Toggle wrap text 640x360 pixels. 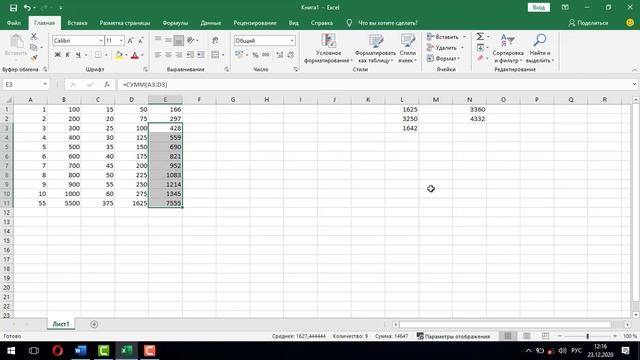(215, 40)
